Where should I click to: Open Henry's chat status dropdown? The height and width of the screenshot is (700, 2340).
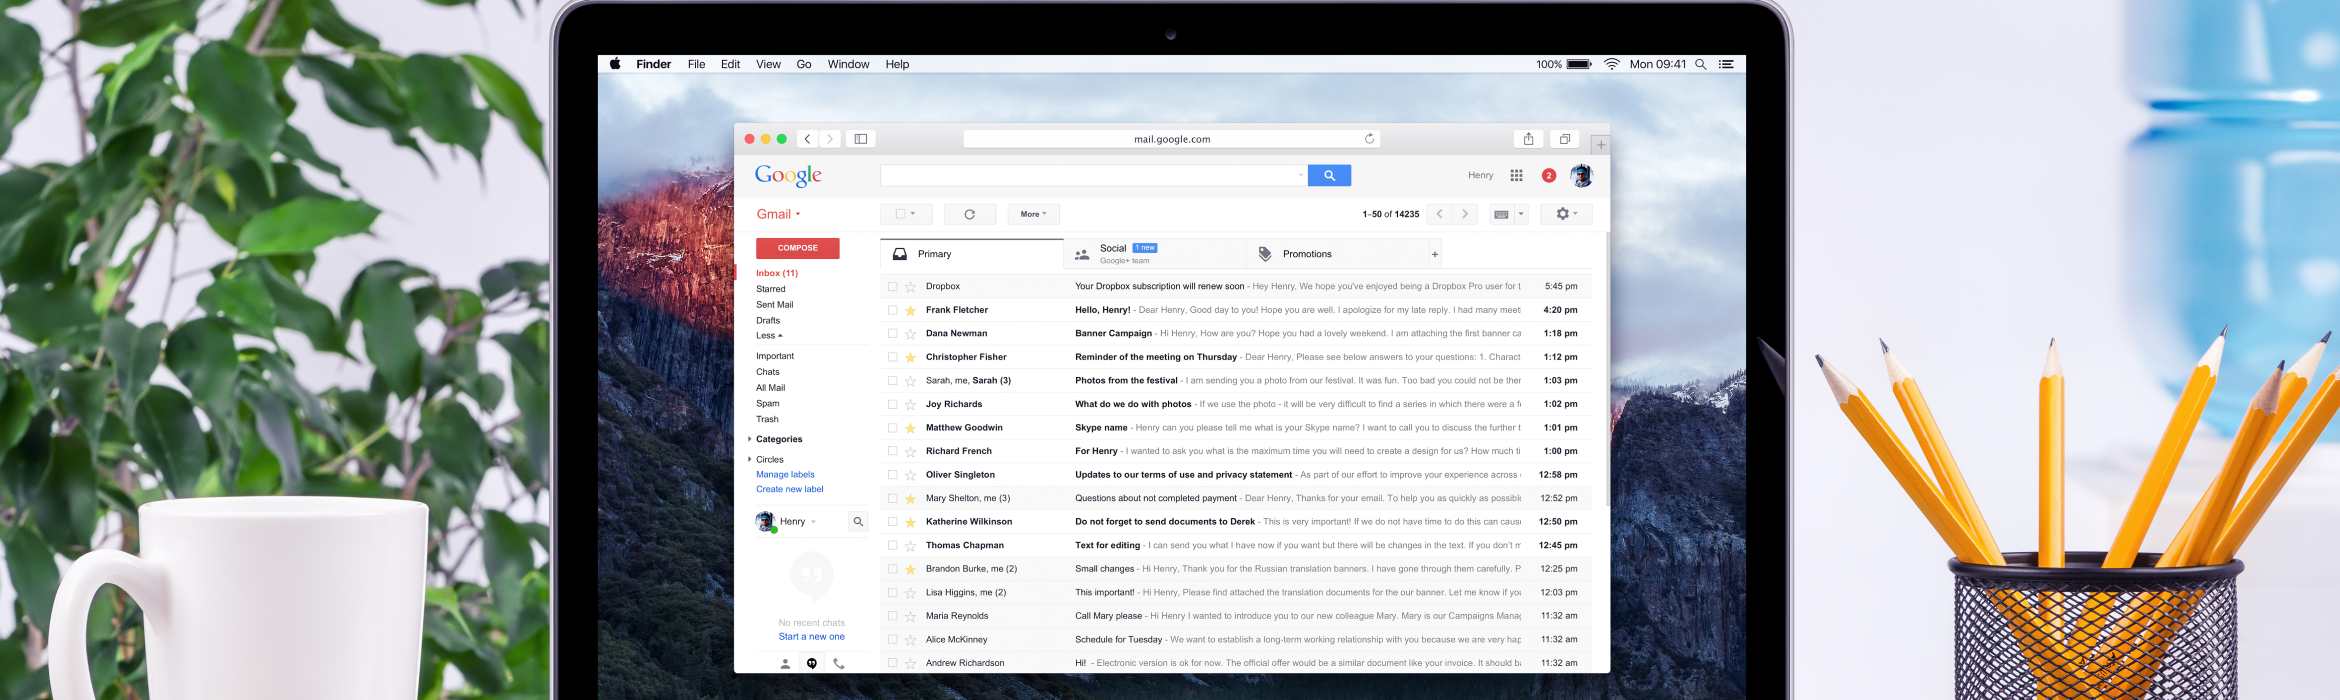(x=813, y=522)
